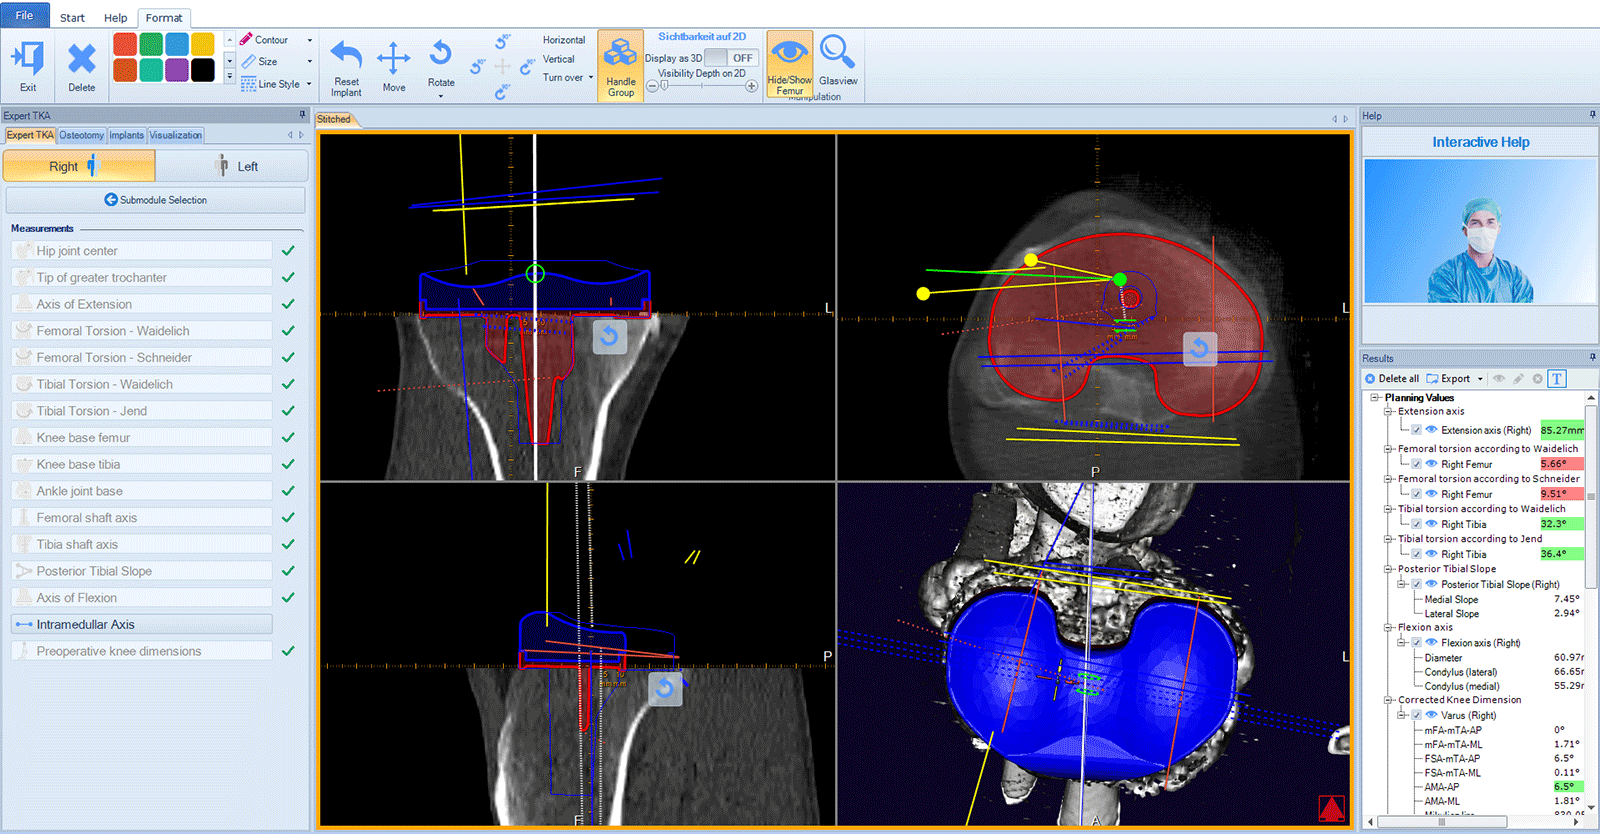Pick the yellow color swatch
The width and height of the screenshot is (1600, 834).
click(x=203, y=44)
